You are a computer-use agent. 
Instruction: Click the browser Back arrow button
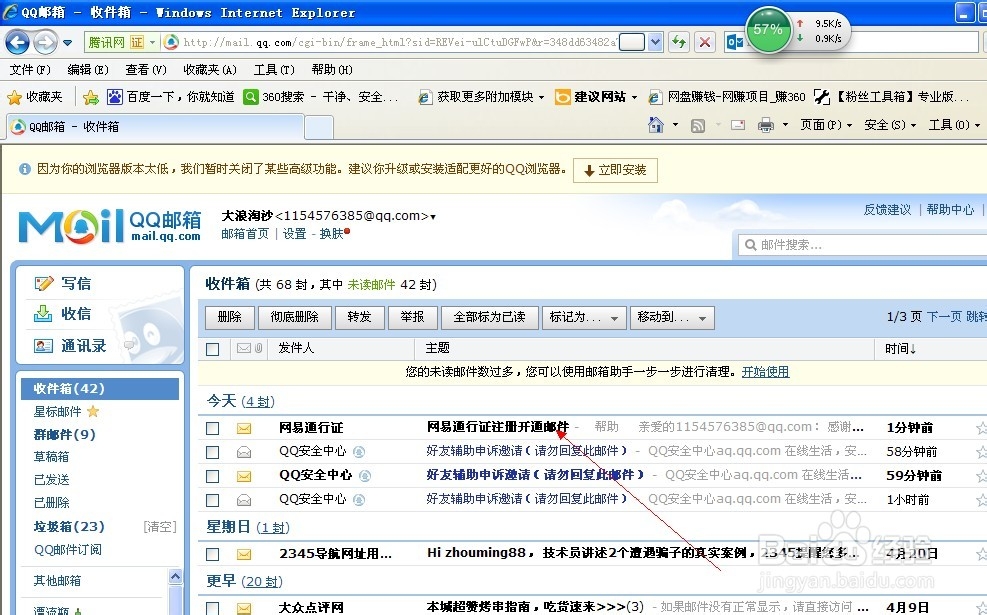point(17,42)
